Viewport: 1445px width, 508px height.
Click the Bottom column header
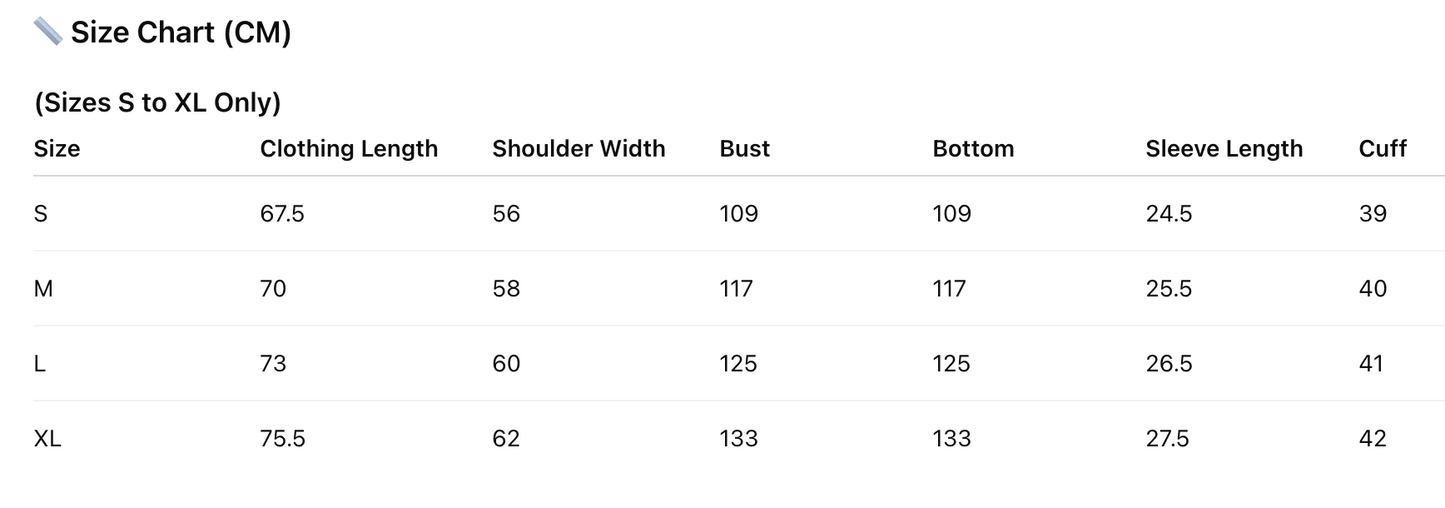point(973,149)
